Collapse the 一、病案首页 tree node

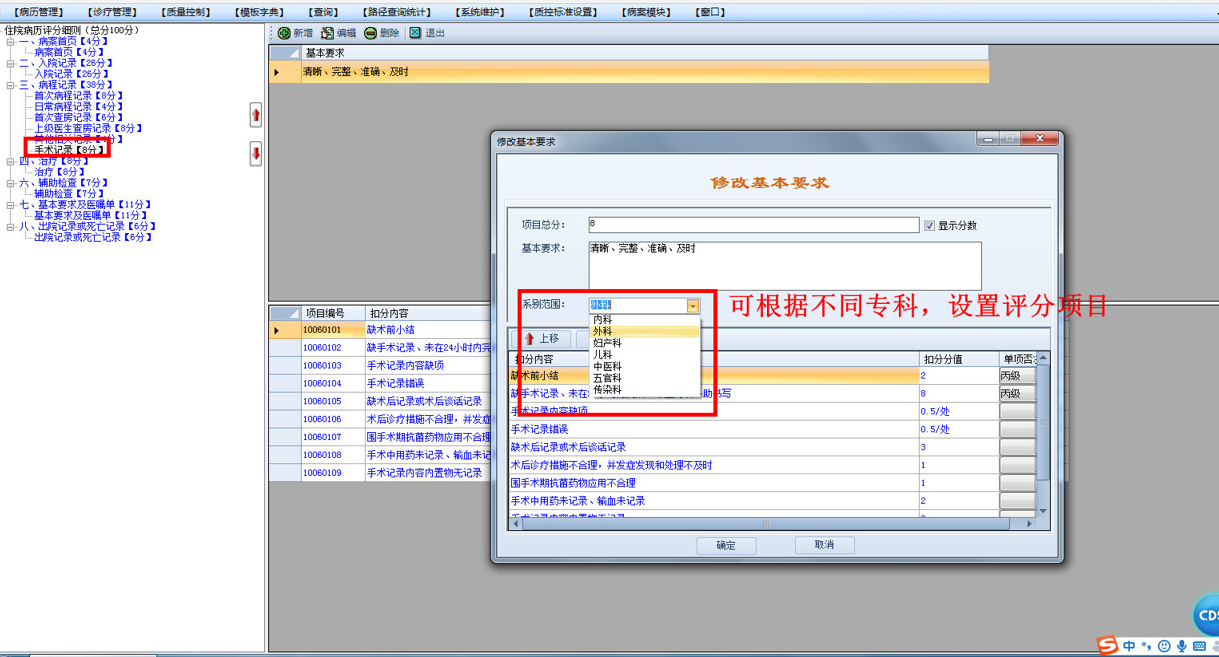pyautogui.click(x=10, y=41)
